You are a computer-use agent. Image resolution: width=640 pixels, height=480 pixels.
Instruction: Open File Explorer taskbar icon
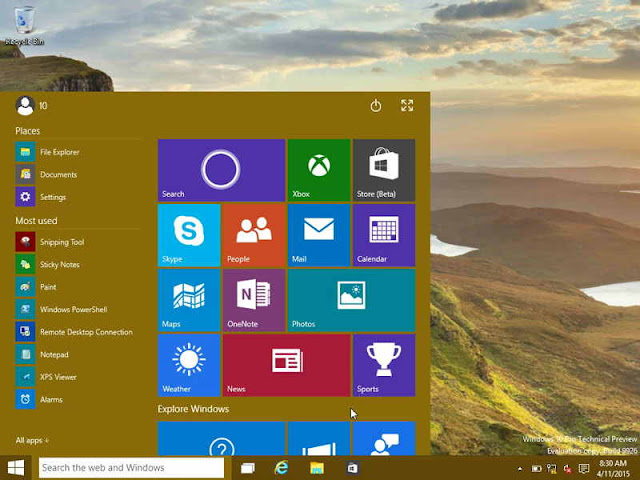tap(317, 468)
